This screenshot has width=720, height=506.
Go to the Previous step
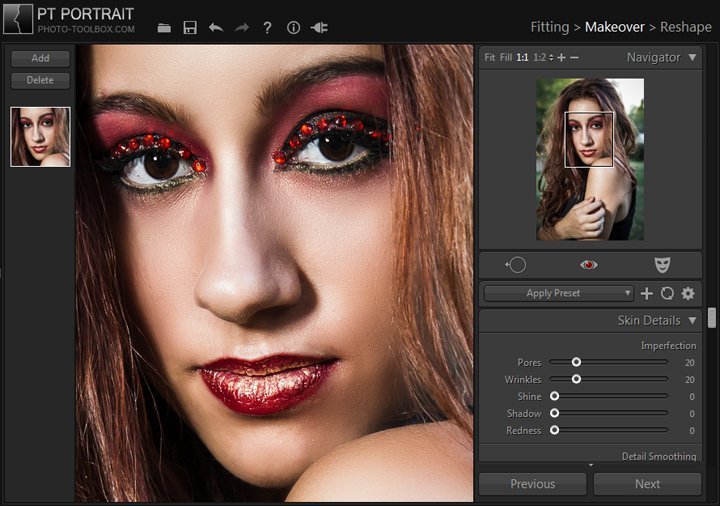click(533, 484)
